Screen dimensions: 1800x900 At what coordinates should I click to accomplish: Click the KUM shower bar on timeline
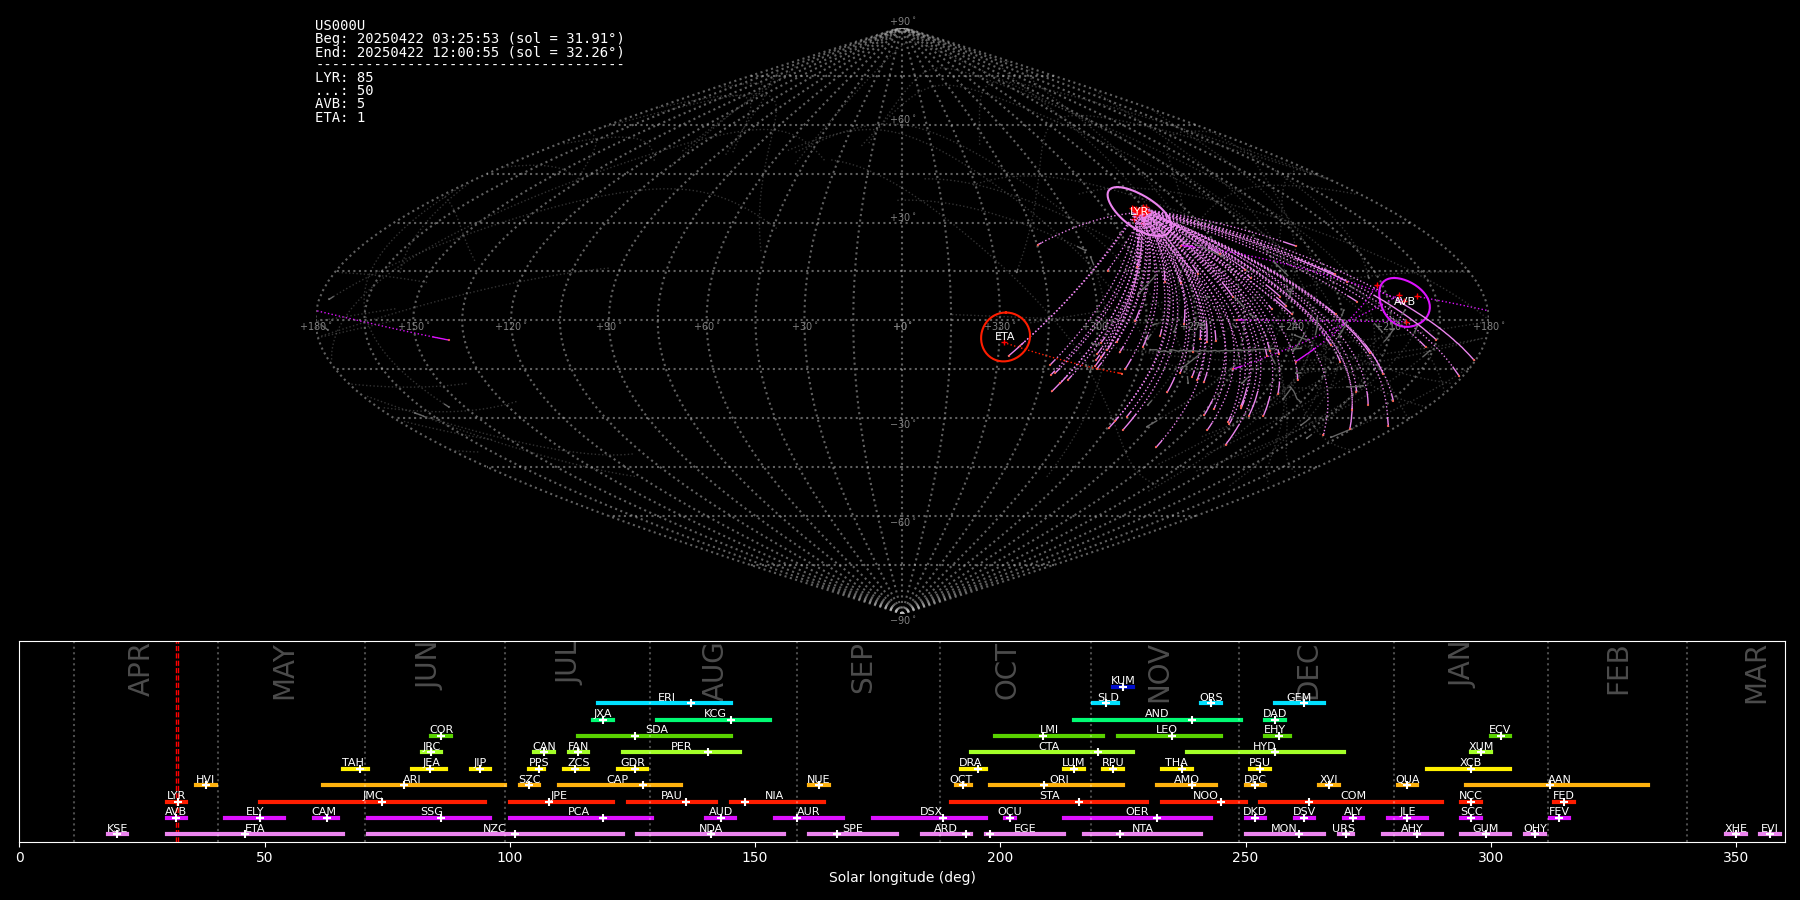coord(1123,687)
